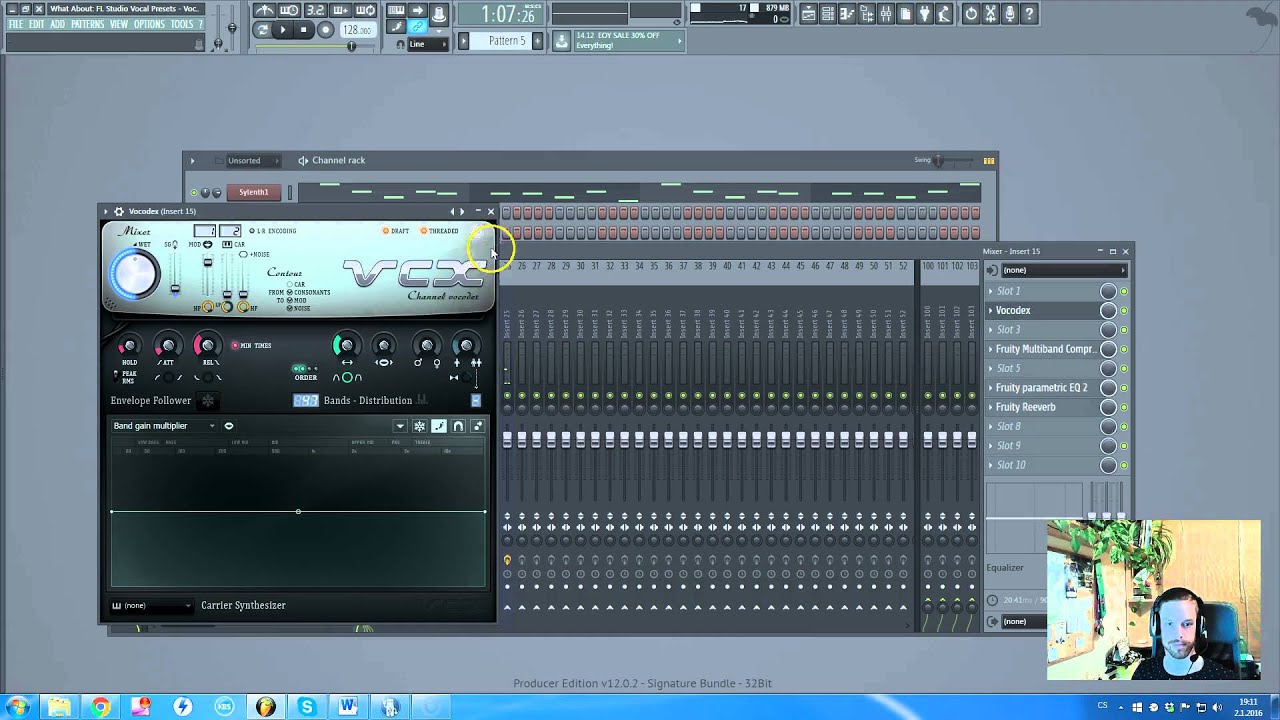Expand Fruity Reeverb slot arrow menu
The width and height of the screenshot is (1280, 720).
(991, 407)
